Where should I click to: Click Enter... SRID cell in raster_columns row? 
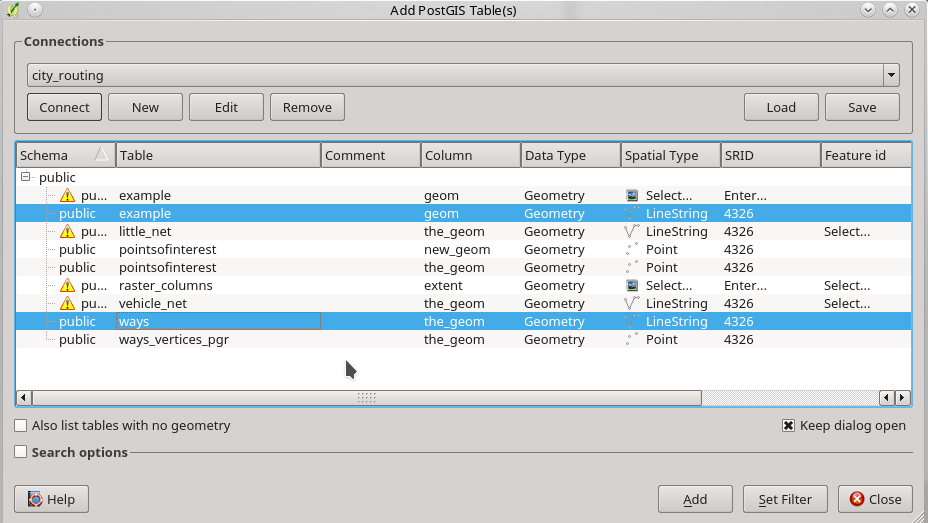tap(745, 285)
